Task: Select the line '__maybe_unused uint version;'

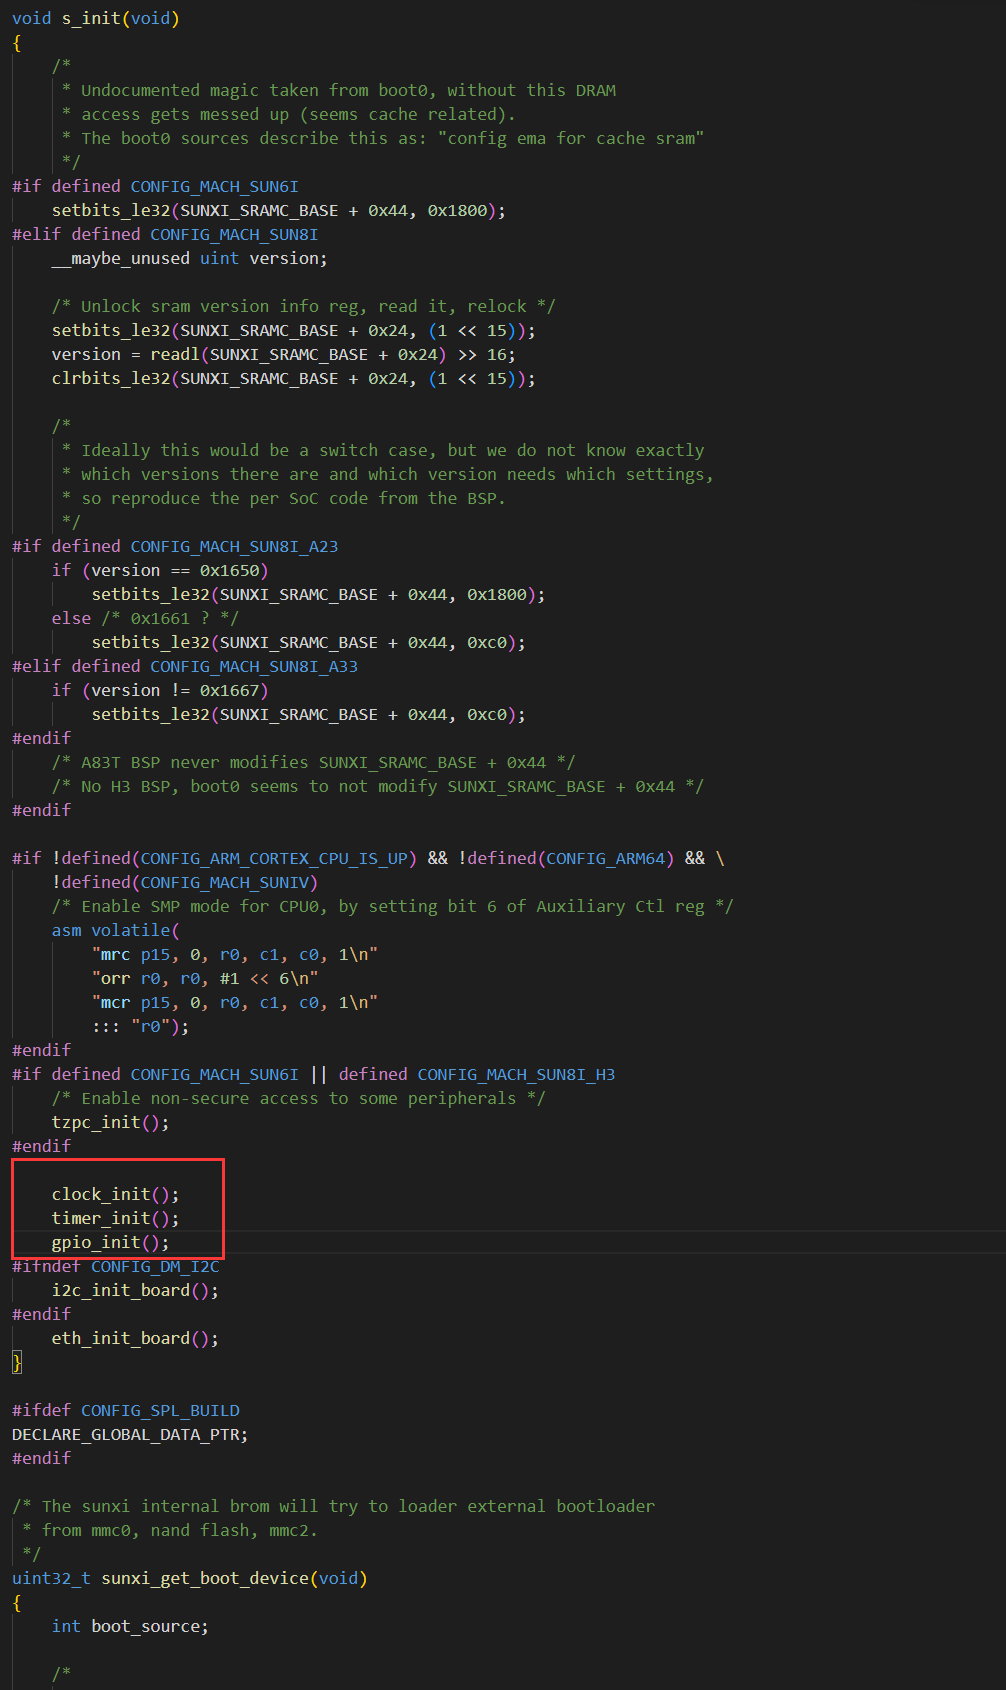Action: (x=190, y=258)
